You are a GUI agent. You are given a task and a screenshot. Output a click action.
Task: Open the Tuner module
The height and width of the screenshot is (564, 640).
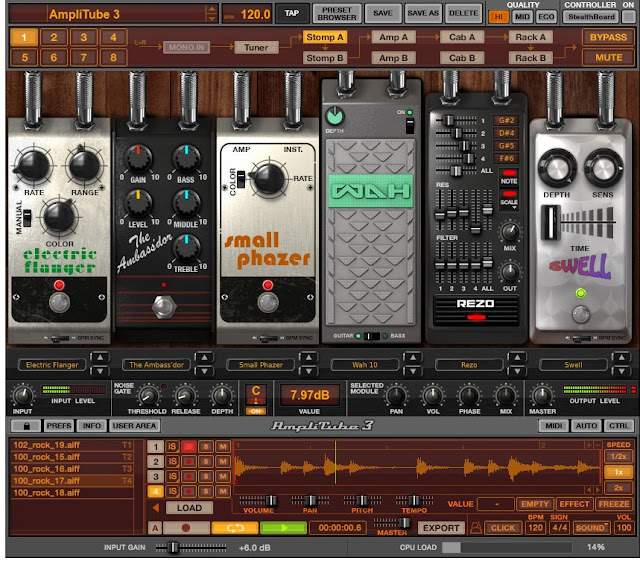[256, 48]
